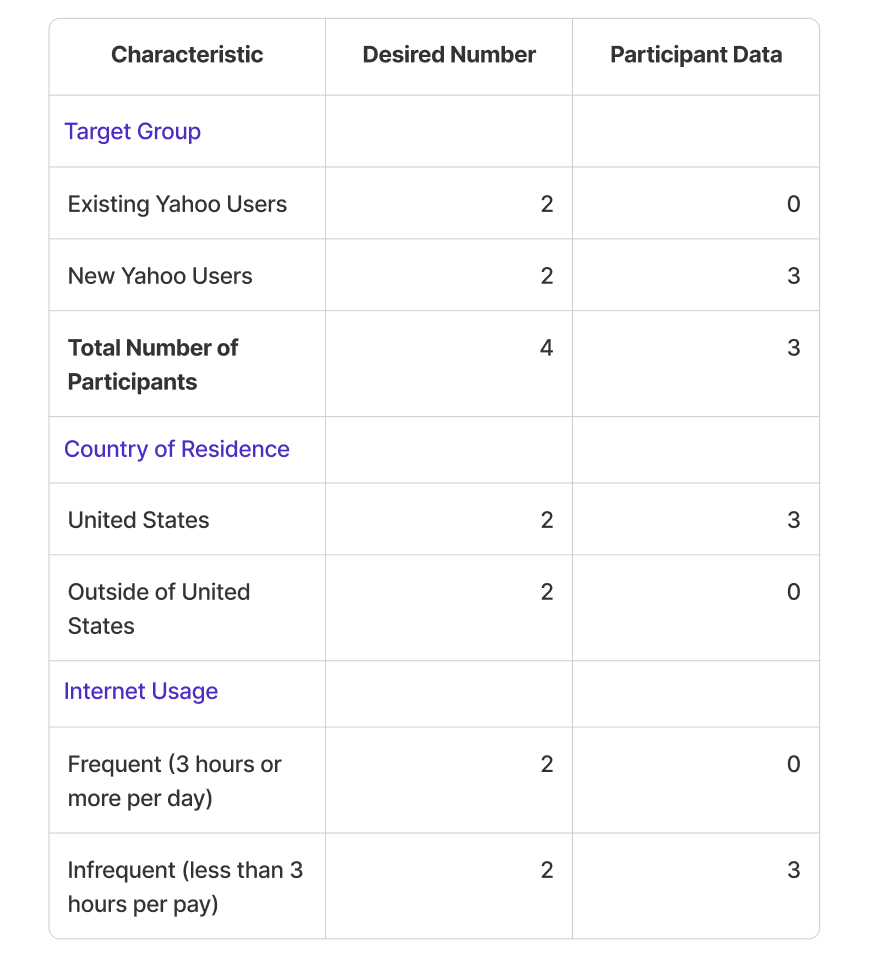The image size is (884, 958).
Task: Select the Outside of United States label
Action: [159, 609]
